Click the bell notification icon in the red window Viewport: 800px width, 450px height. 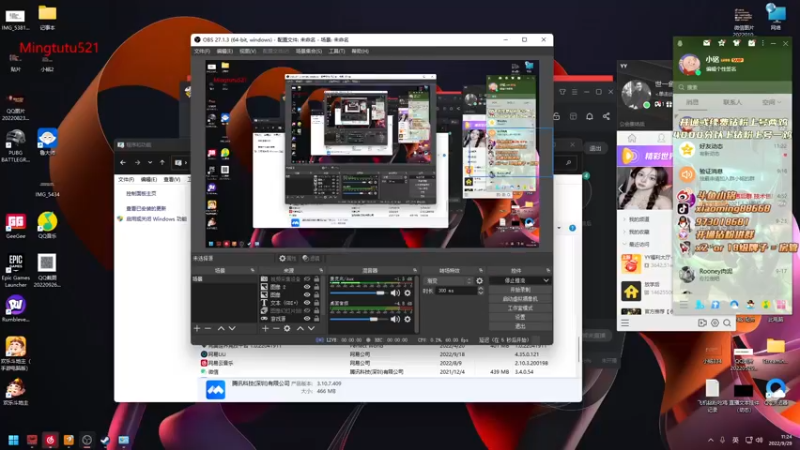click(x=589, y=116)
